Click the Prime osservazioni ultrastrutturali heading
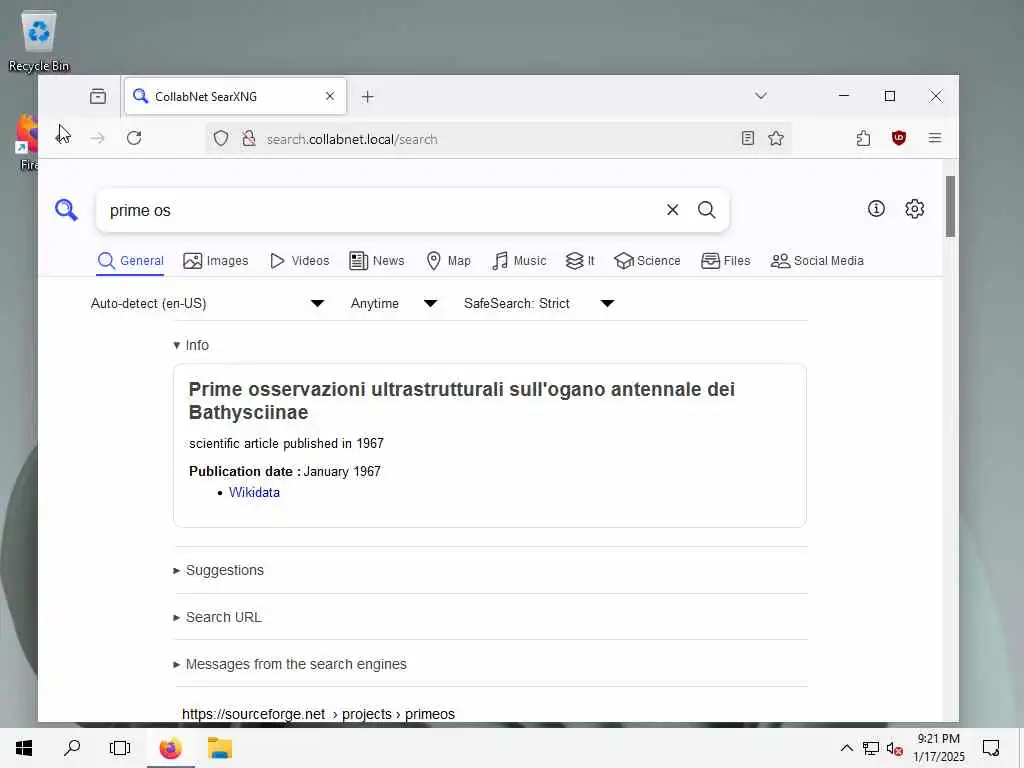This screenshot has width=1024, height=768. point(461,400)
